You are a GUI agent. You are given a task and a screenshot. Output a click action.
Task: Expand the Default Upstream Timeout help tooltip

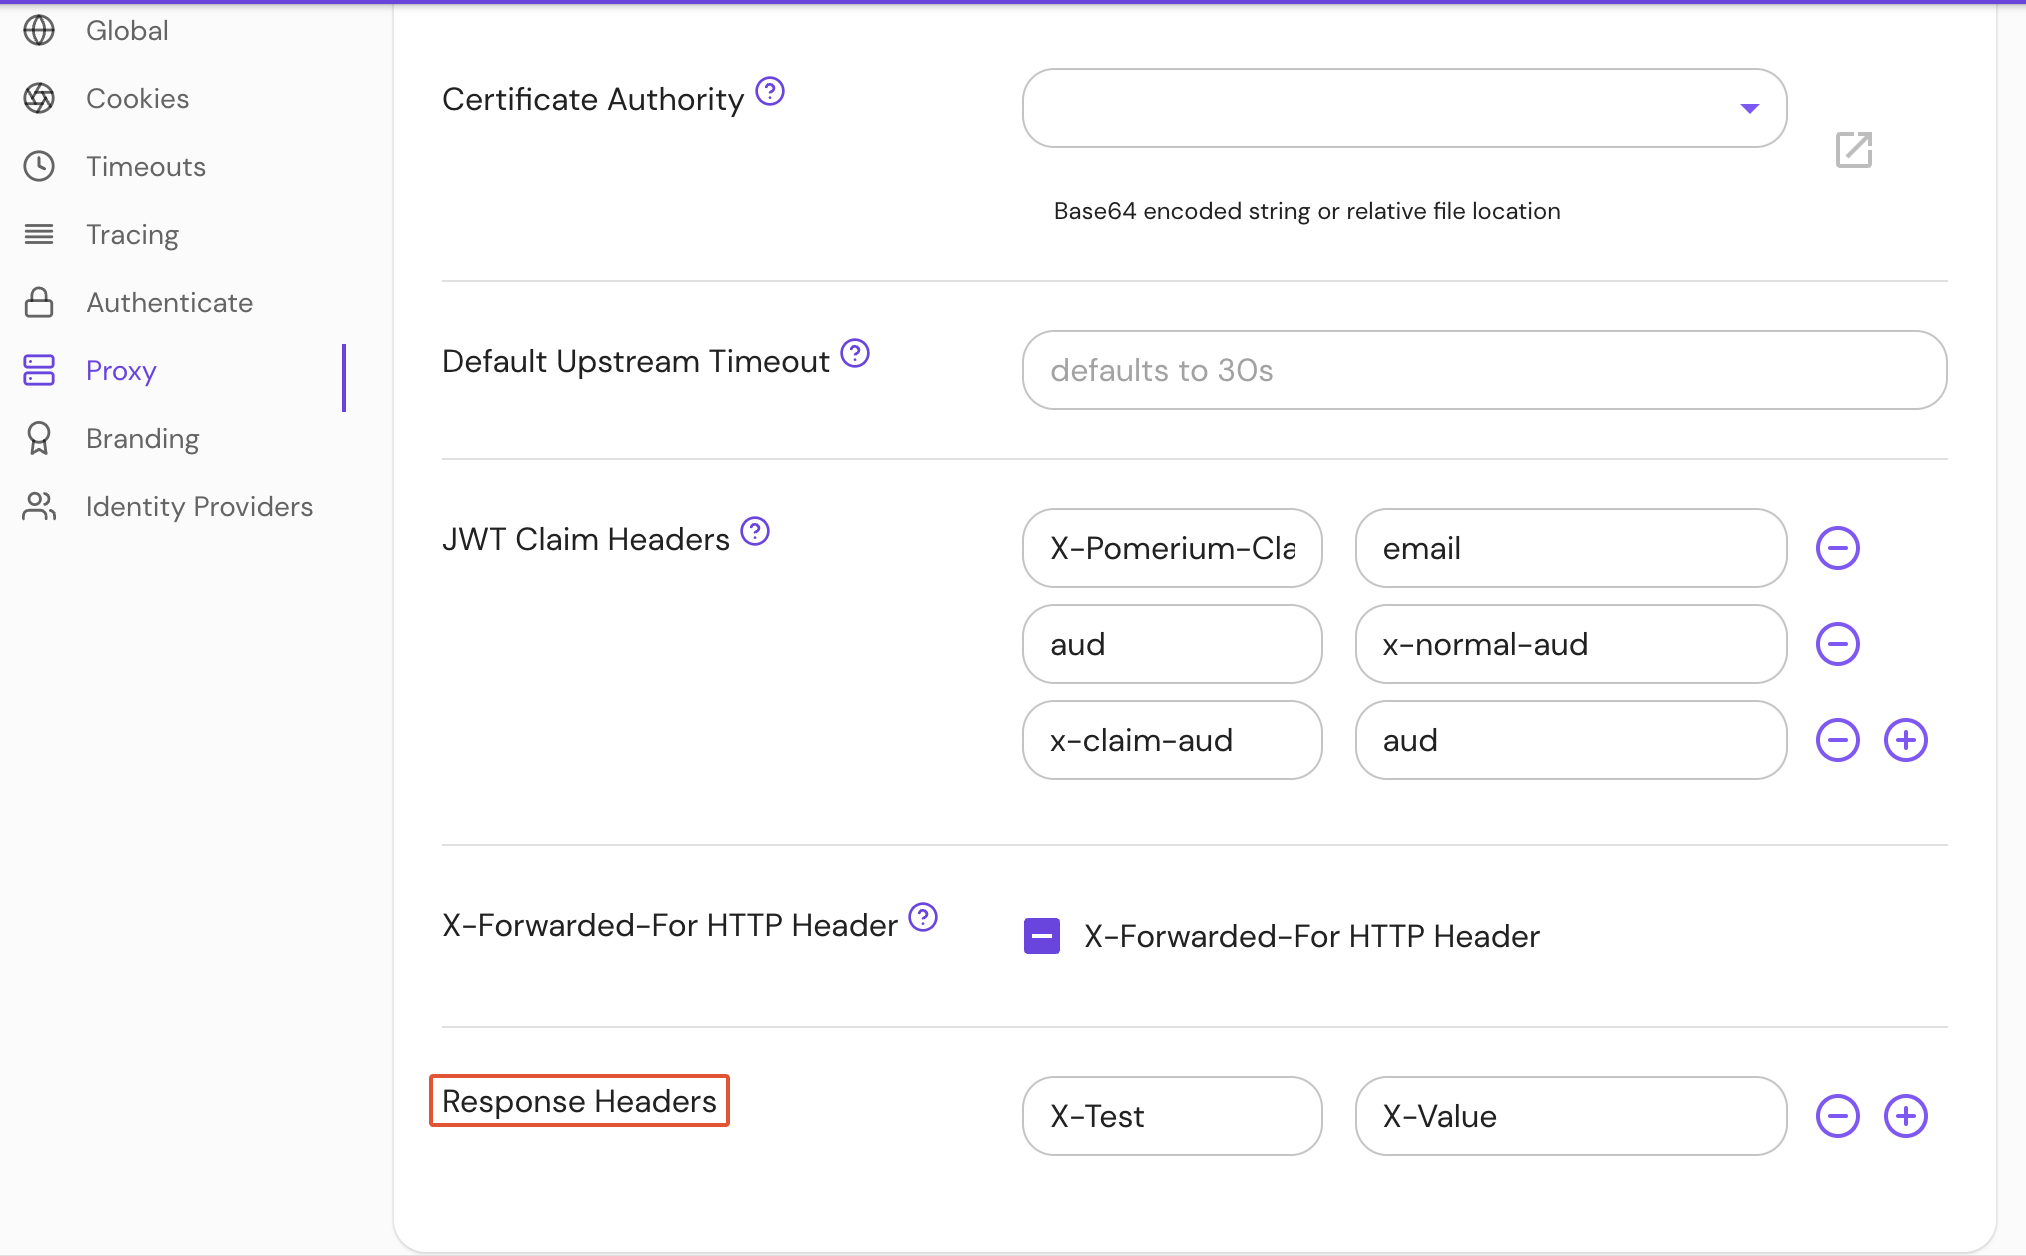[x=855, y=353]
